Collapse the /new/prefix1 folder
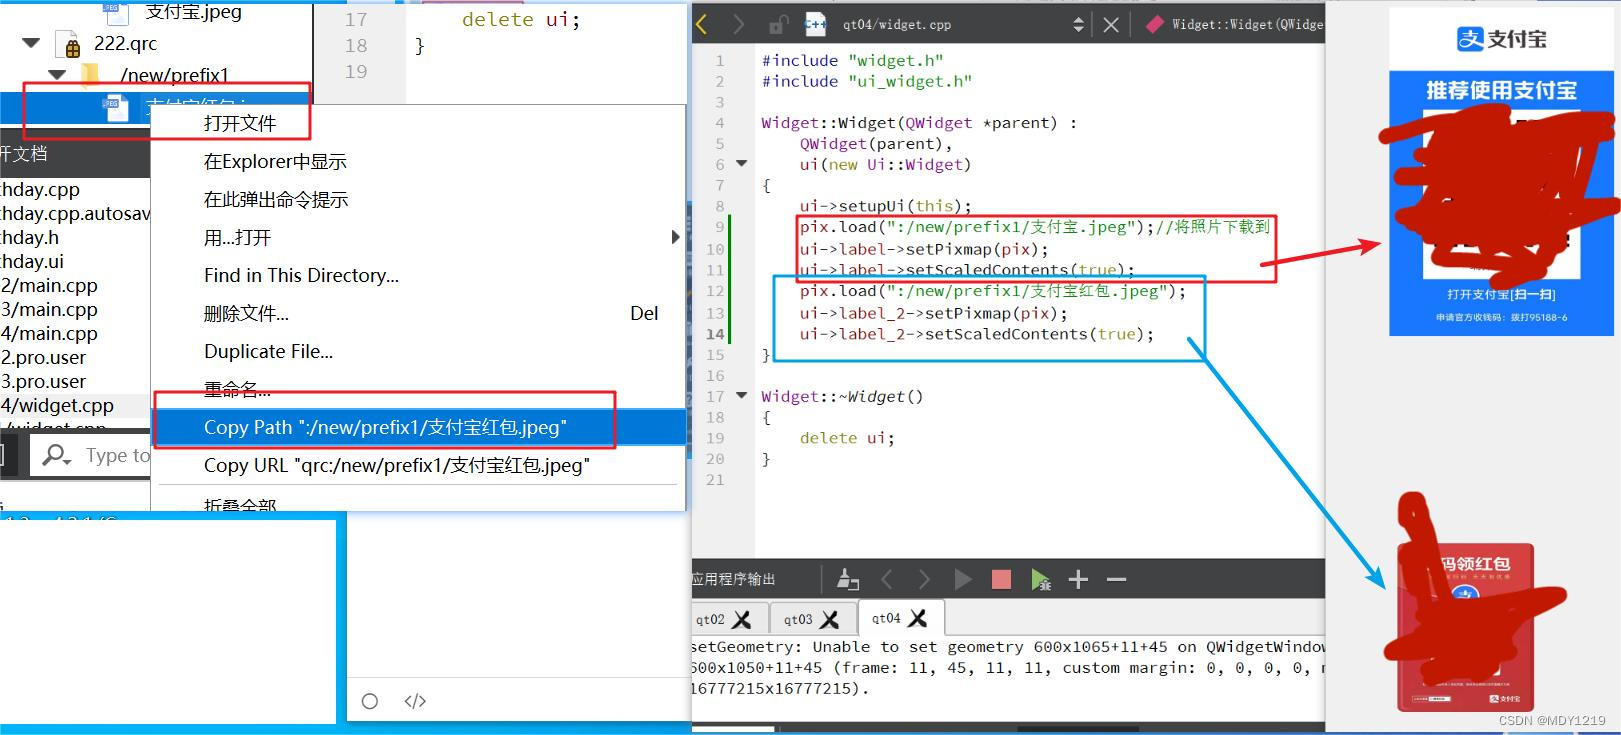Screen dimensions: 1621x735 [57, 74]
